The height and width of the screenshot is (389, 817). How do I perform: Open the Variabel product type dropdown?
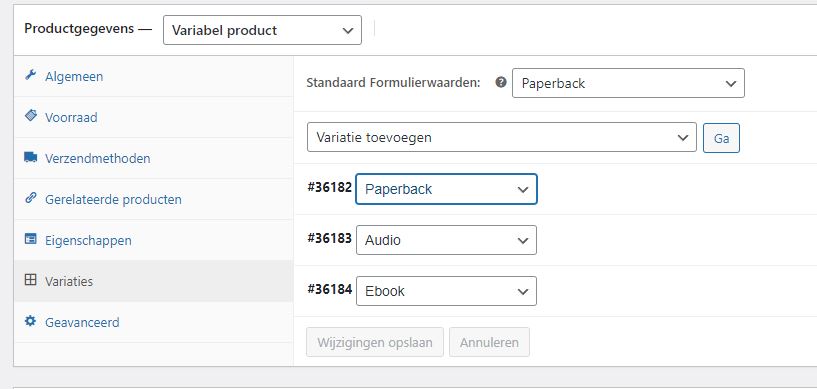pyautogui.click(x=262, y=30)
